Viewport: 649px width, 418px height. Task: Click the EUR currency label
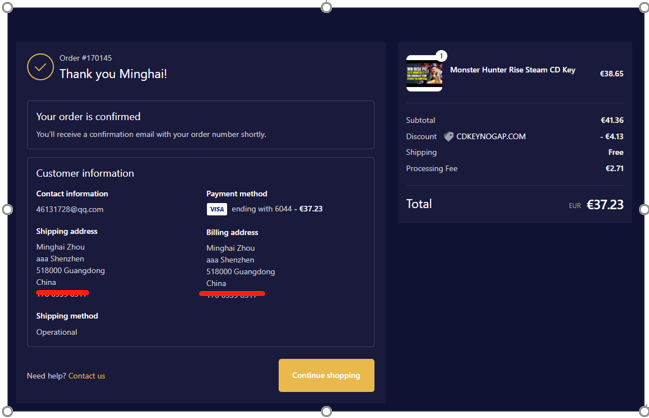[x=574, y=206]
